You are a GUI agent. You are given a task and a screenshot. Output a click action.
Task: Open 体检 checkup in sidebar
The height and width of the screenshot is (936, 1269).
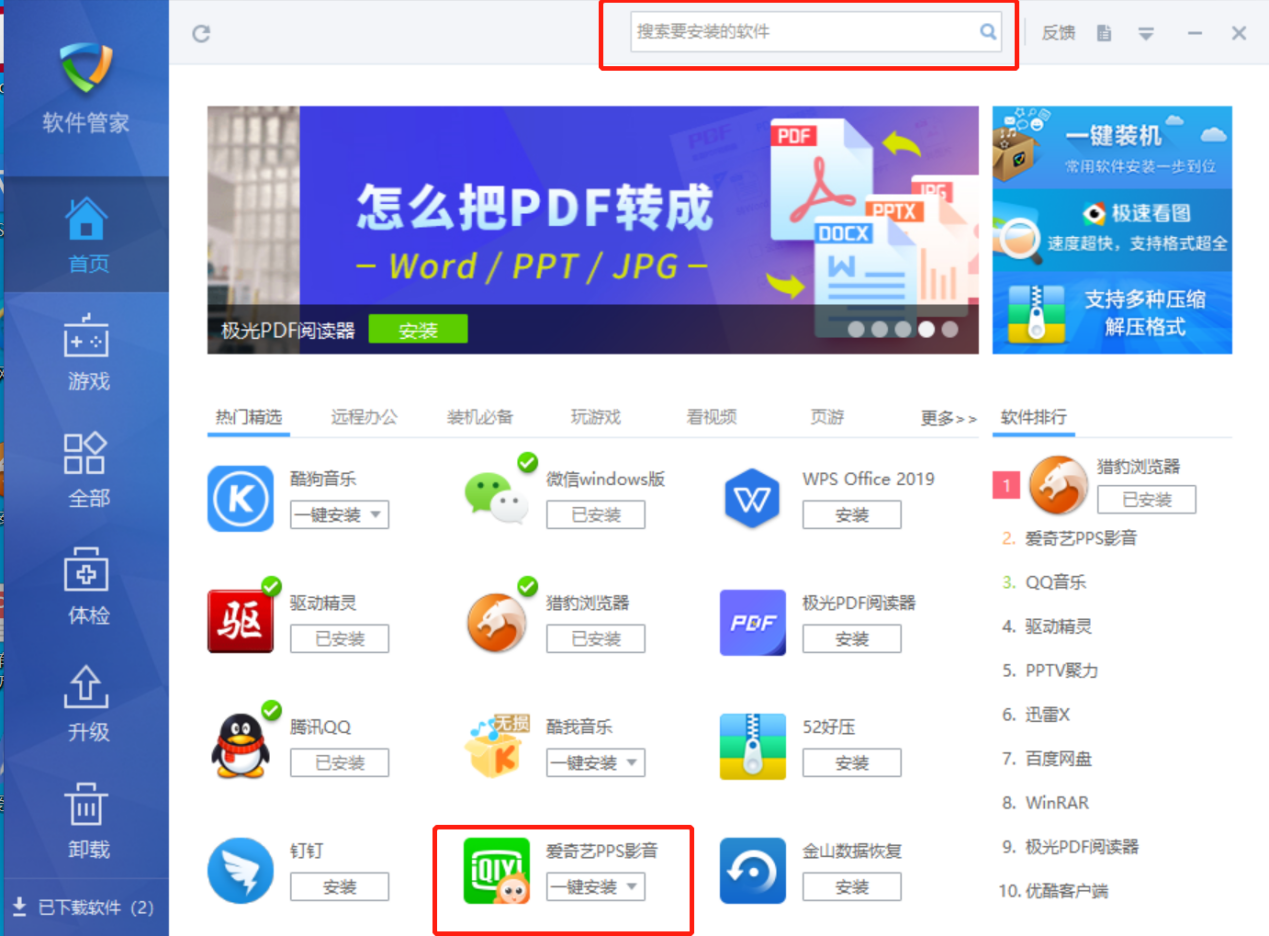pos(86,586)
